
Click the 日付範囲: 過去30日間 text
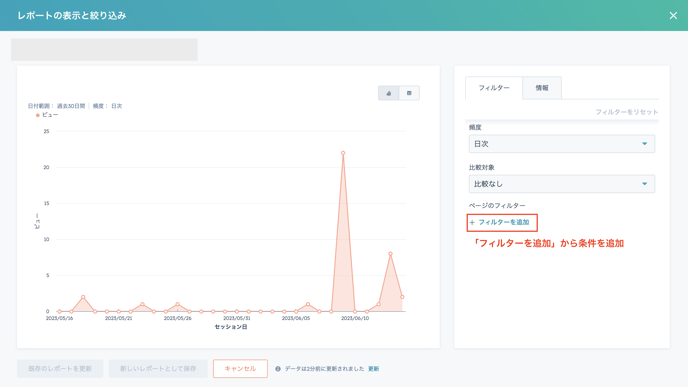tap(56, 106)
